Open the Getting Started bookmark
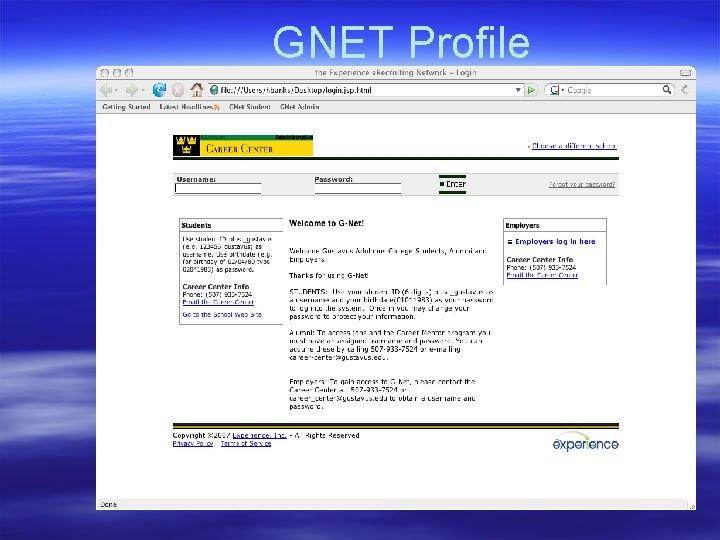 point(126,107)
